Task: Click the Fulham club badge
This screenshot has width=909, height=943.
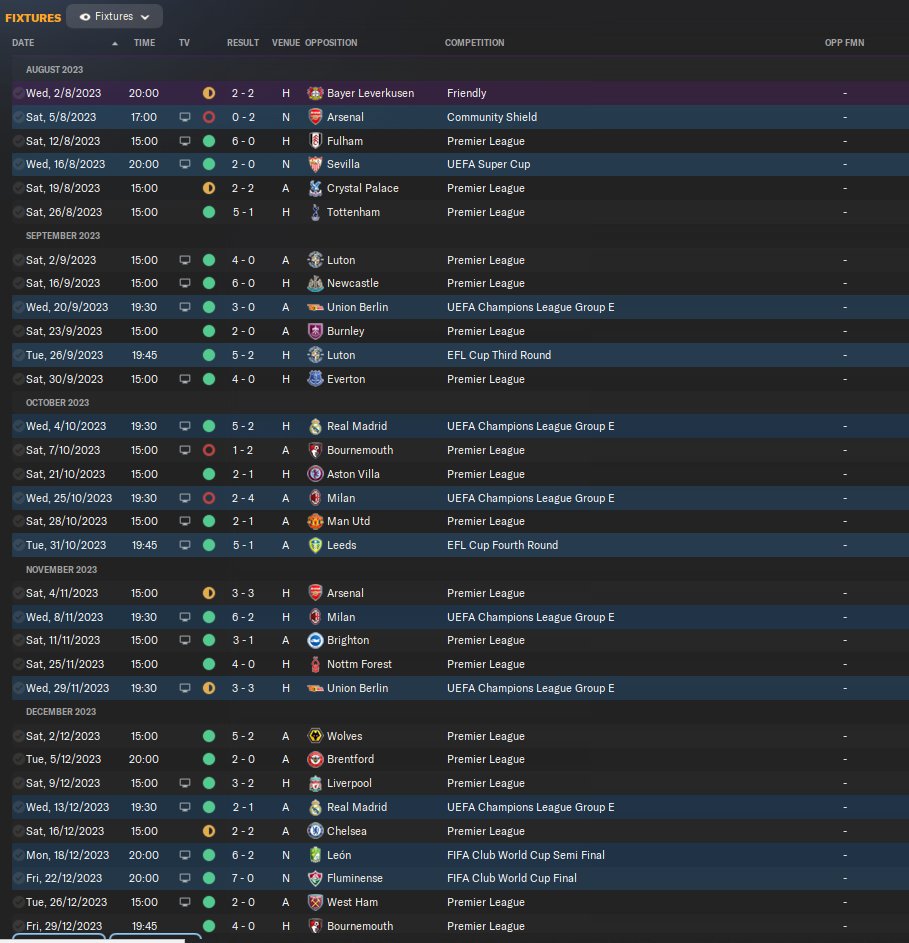Action: click(x=315, y=141)
